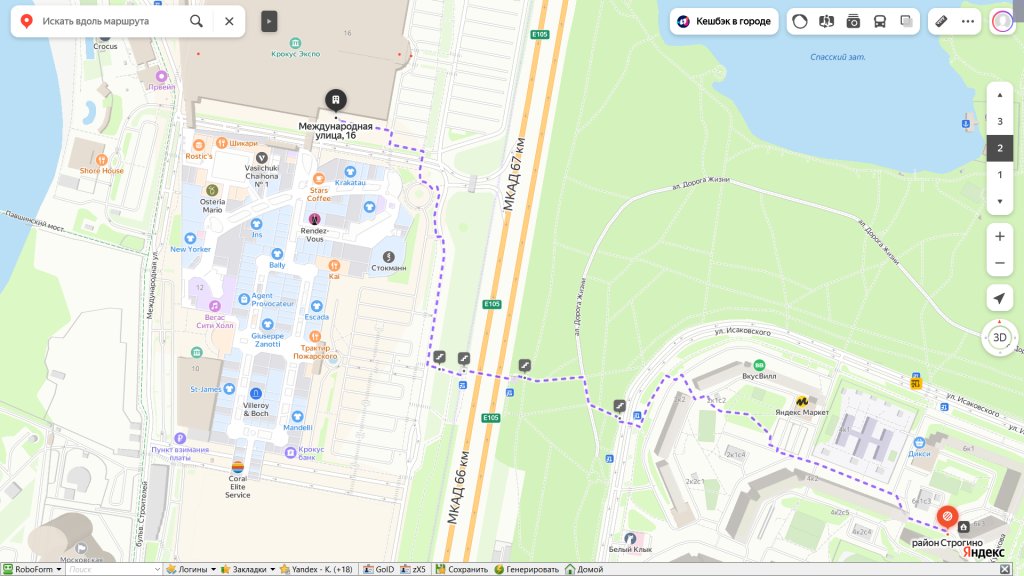1024x576 pixels.
Task: Click the Крокус Экспо place marker
Action: click(x=295, y=43)
